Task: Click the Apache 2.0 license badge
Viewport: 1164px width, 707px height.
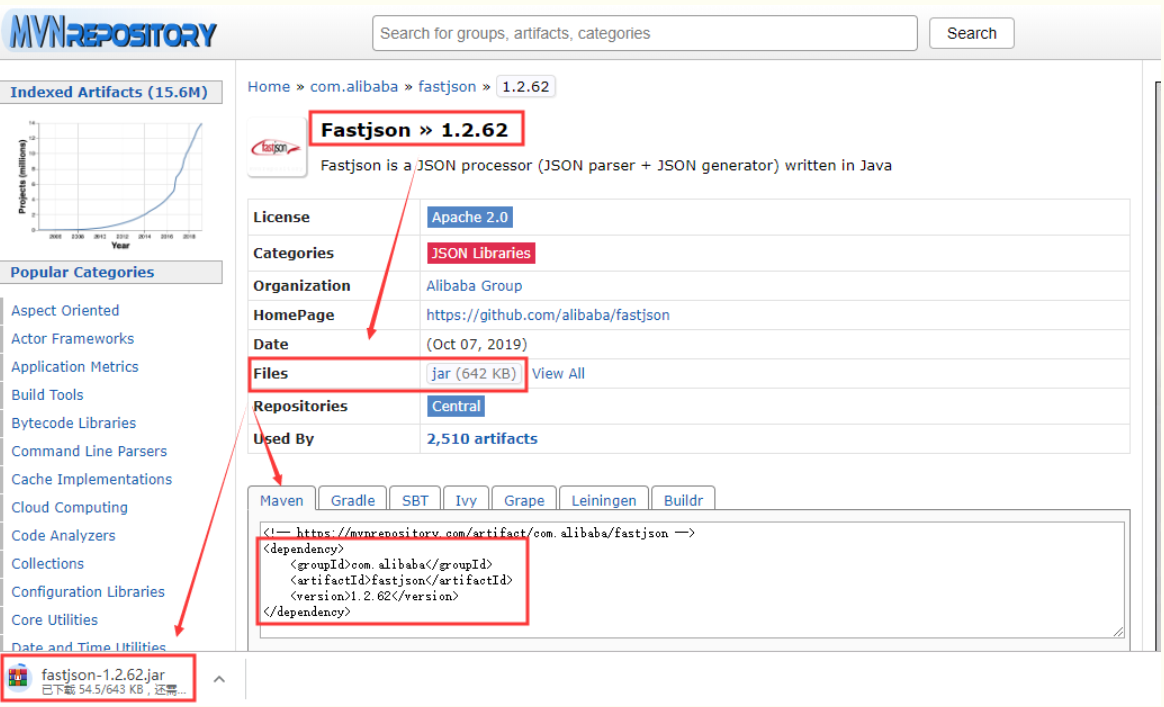Action: [470, 217]
